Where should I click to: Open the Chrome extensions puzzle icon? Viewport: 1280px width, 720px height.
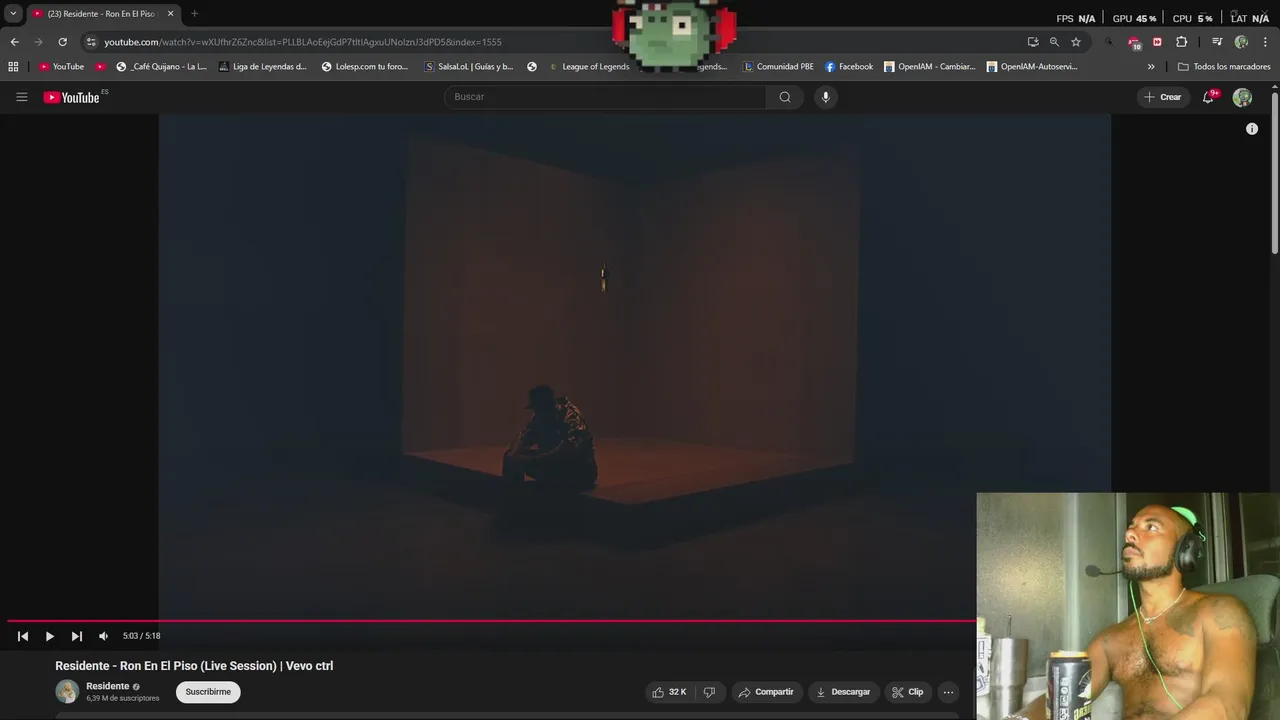tap(1181, 42)
